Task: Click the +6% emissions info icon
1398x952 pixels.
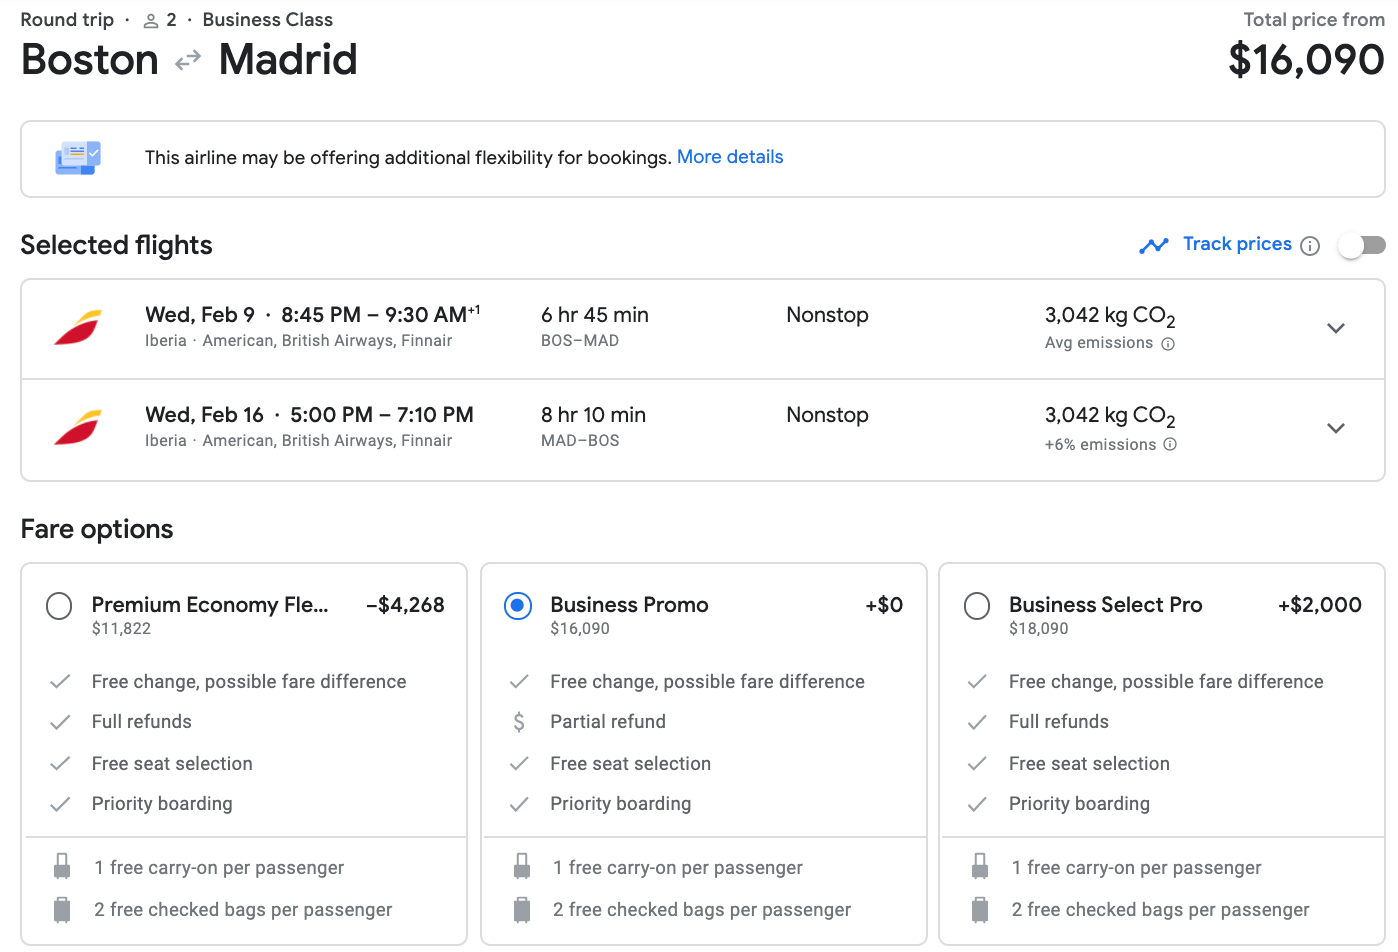Action: (x=1169, y=444)
